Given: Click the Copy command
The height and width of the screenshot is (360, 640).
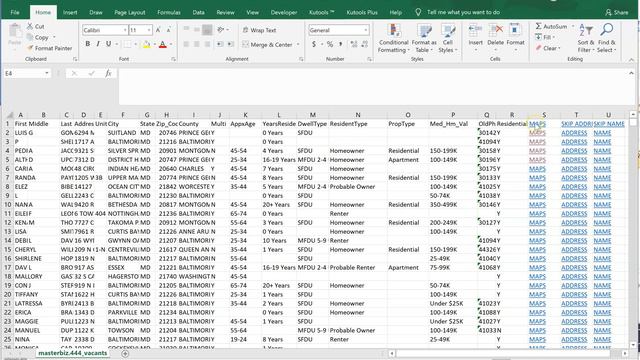Looking at the screenshot, I should tap(41, 37).
